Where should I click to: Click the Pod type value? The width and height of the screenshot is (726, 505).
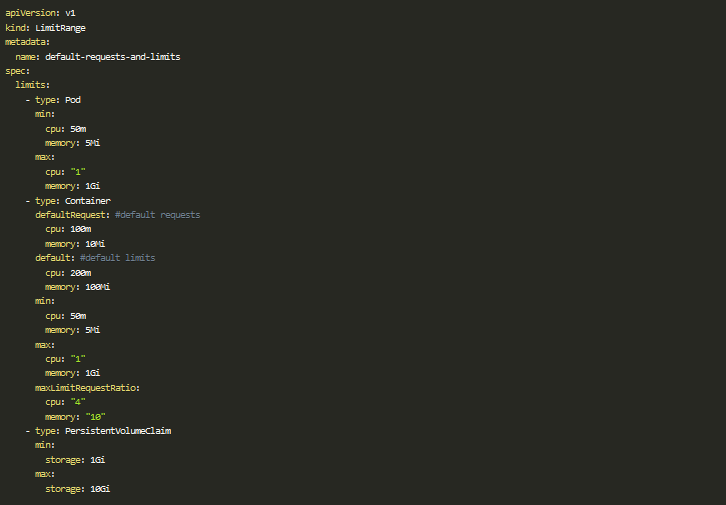click(73, 100)
